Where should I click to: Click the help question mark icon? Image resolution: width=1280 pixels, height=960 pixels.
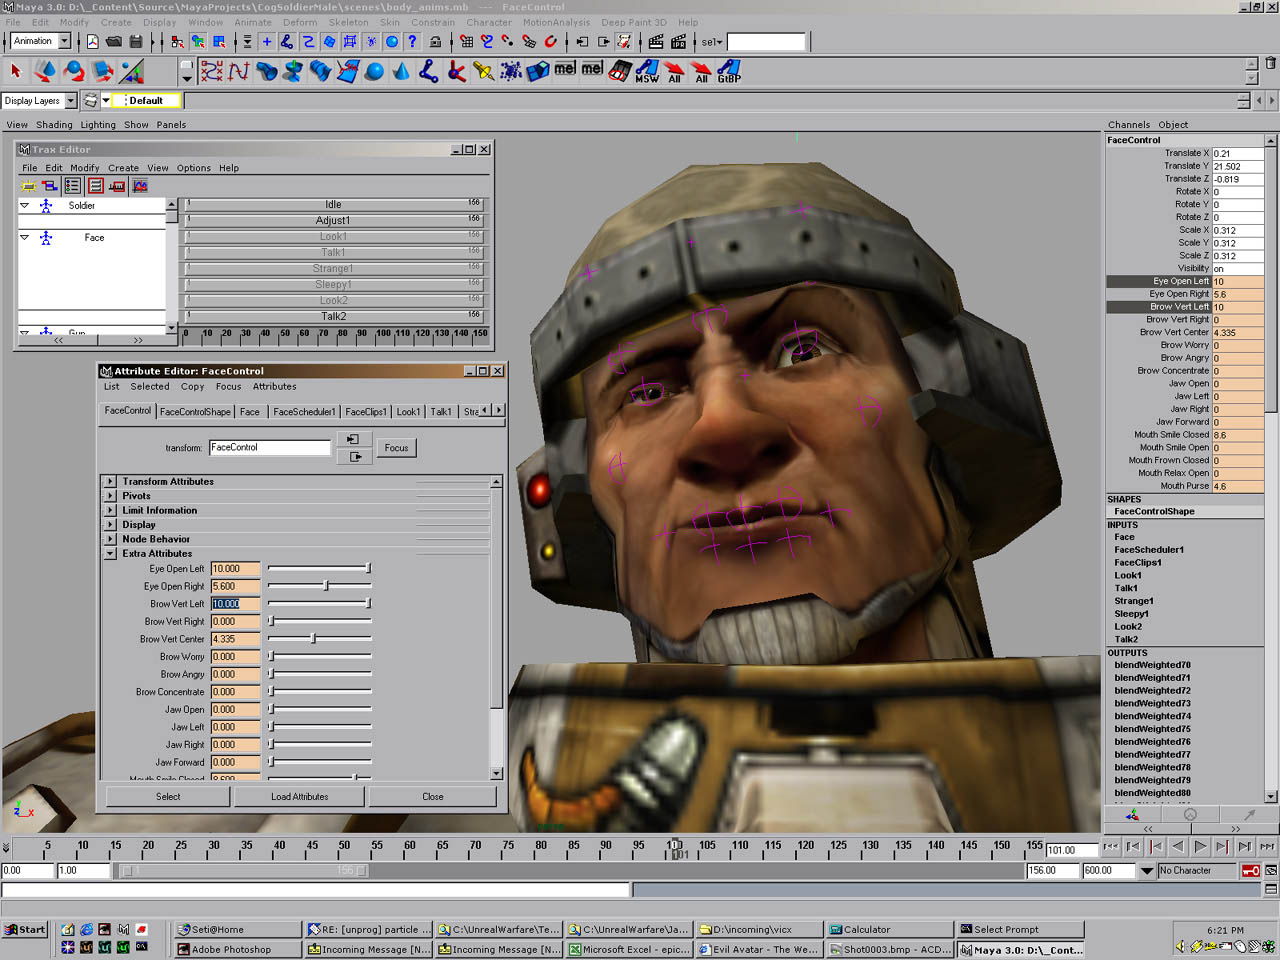[x=412, y=42]
